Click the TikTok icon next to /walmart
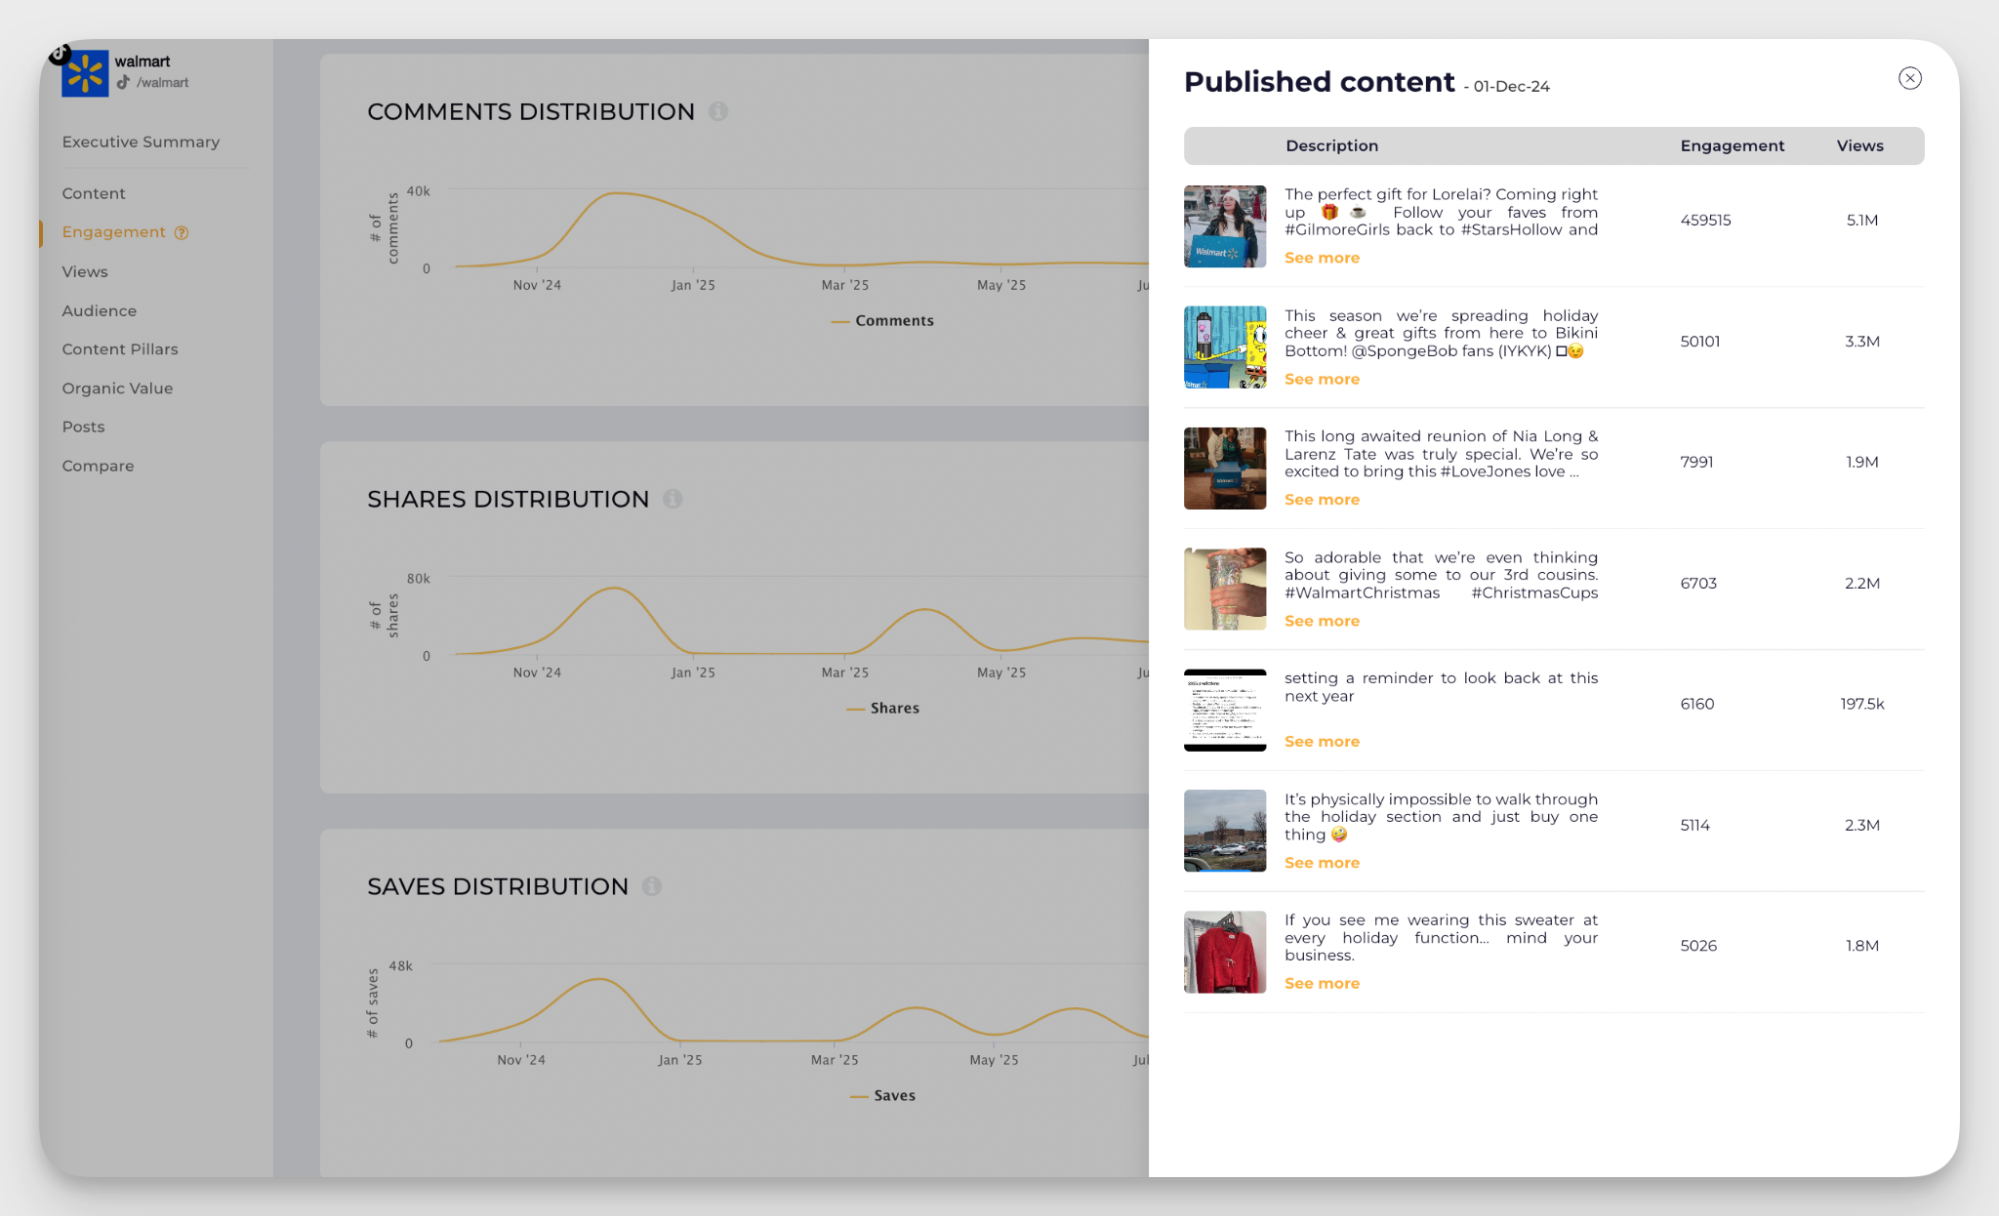The width and height of the screenshot is (1999, 1217). [x=126, y=82]
